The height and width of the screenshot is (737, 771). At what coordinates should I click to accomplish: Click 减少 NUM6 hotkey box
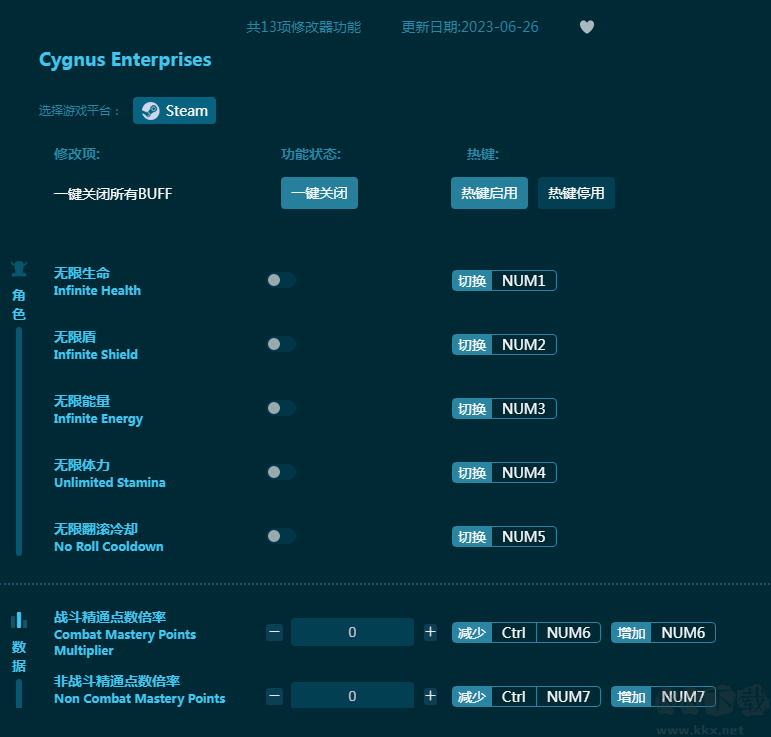(568, 633)
